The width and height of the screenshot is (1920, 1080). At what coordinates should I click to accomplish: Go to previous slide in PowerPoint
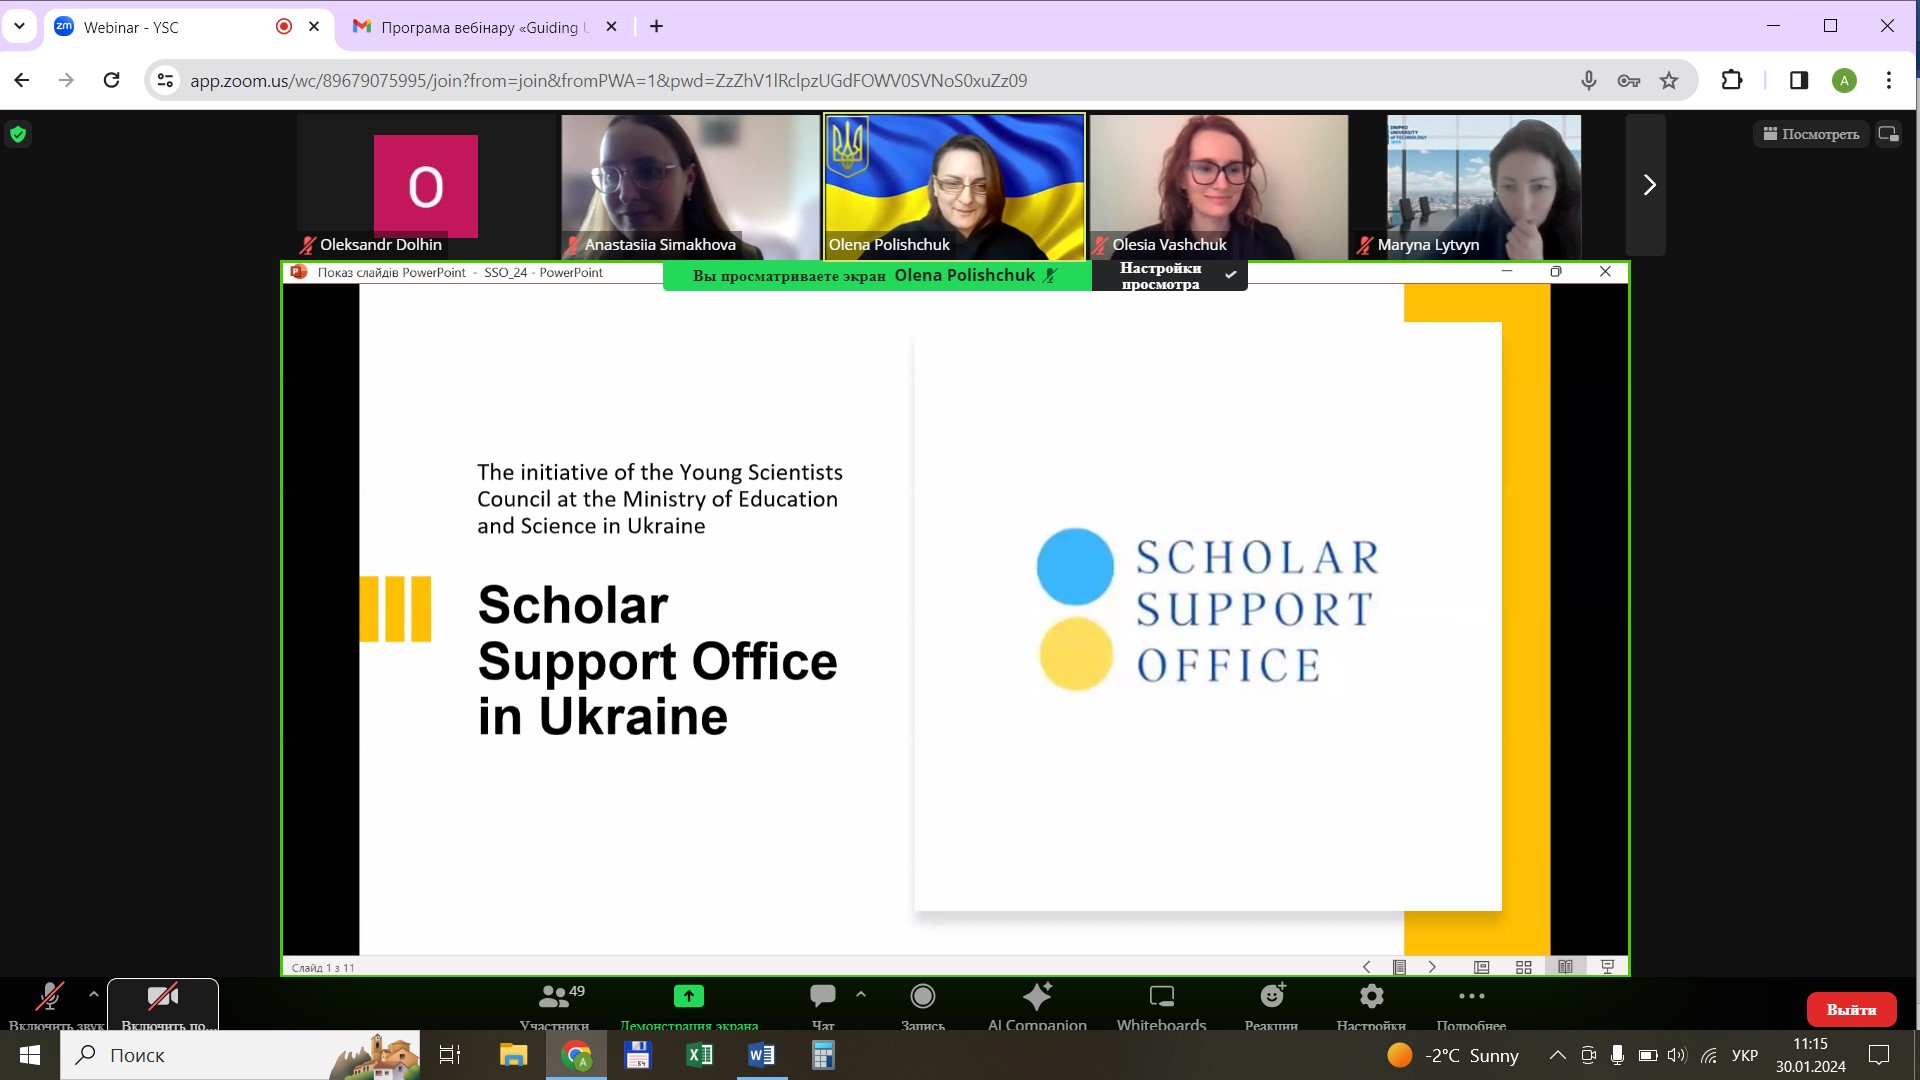(x=1367, y=967)
